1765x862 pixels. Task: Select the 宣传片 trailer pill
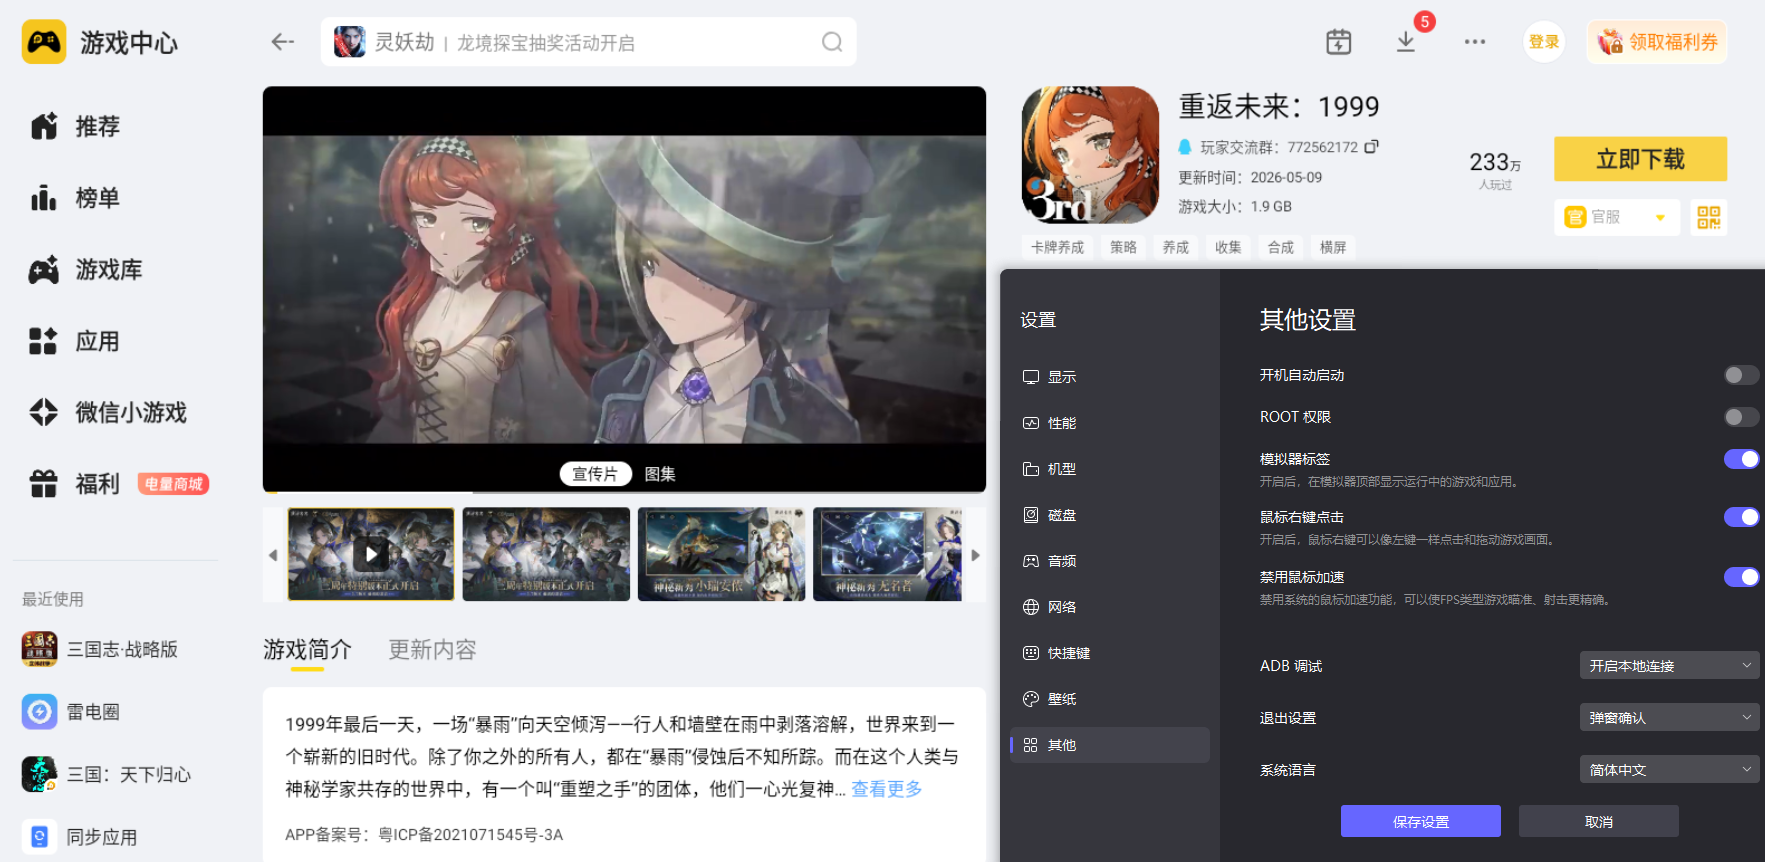[x=595, y=474]
